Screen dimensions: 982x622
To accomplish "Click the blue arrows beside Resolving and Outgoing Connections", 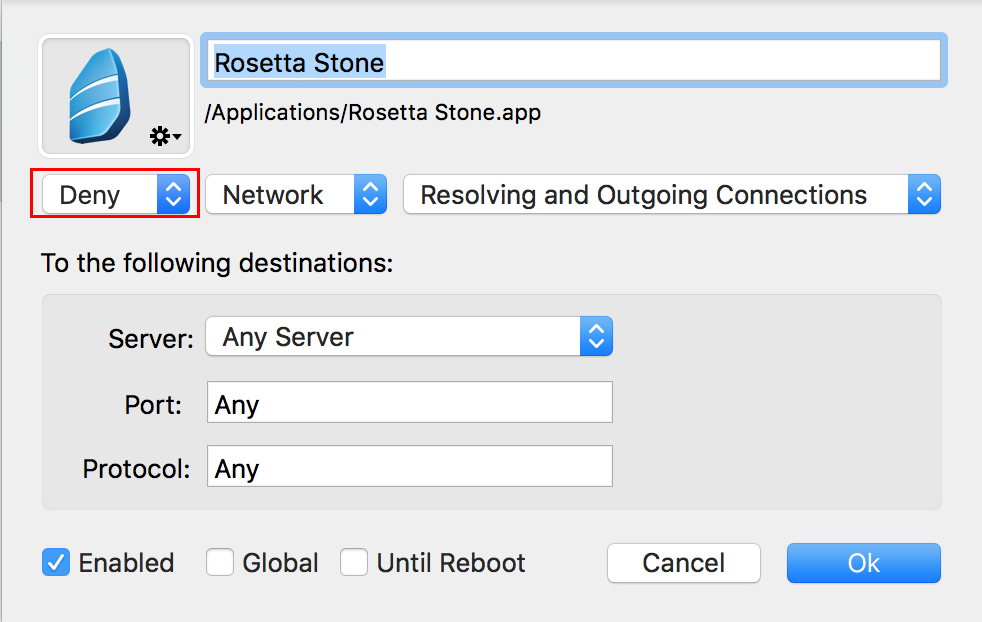I will [x=924, y=195].
